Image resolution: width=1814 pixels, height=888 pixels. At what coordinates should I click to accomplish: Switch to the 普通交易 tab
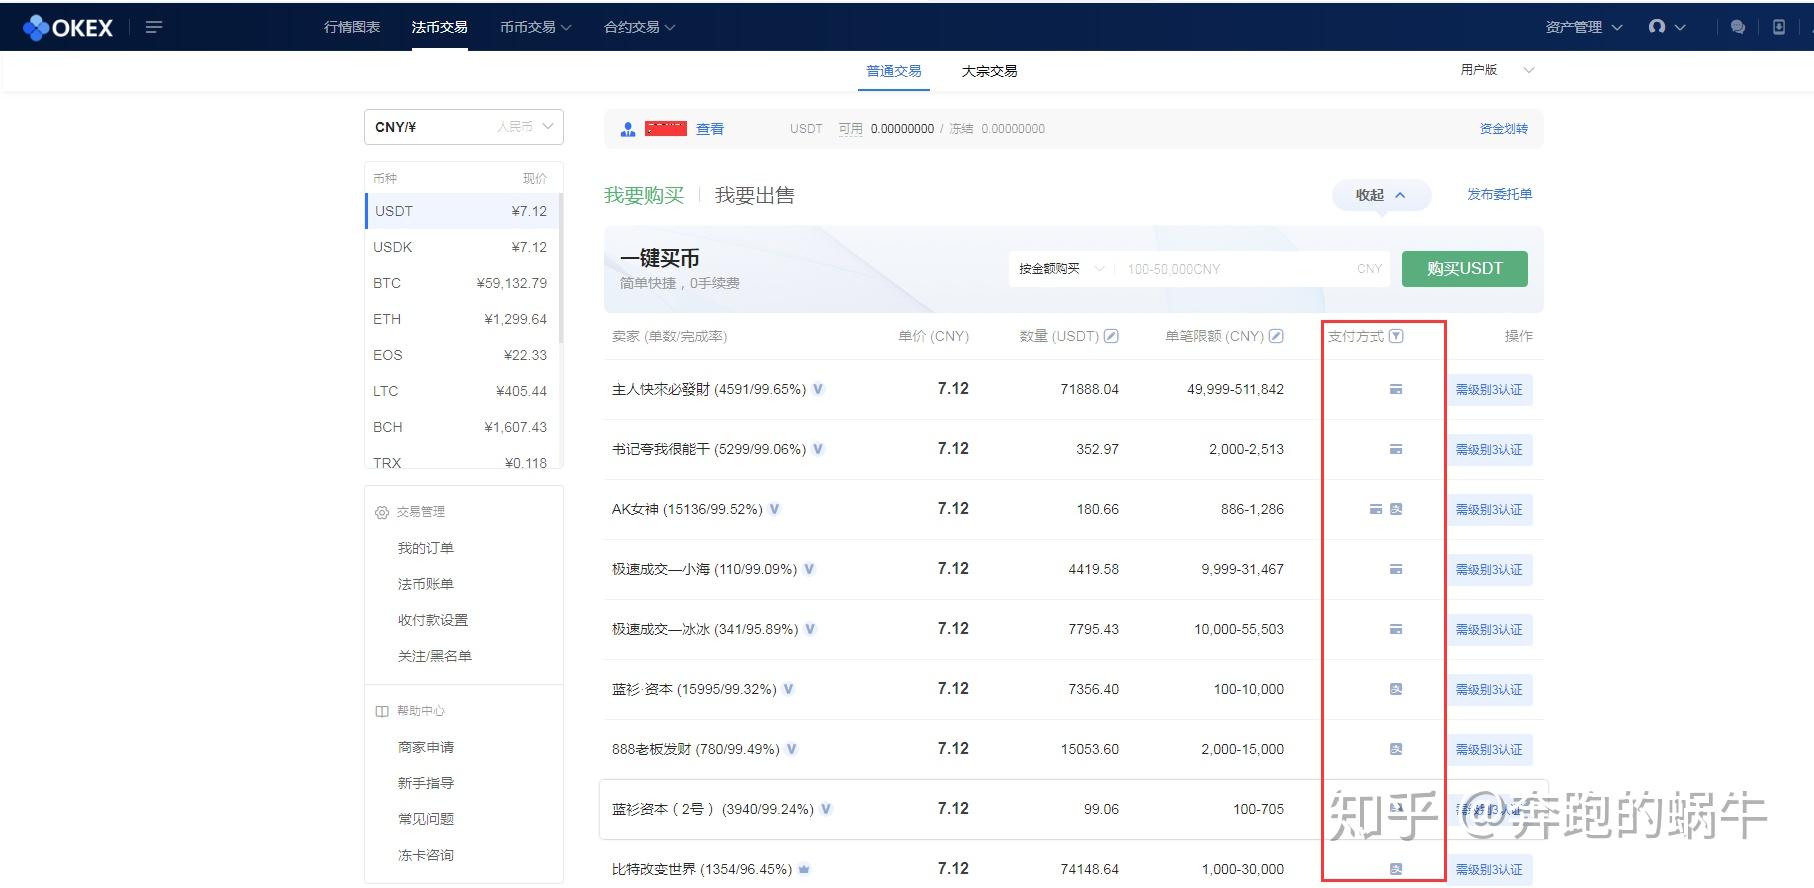coord(894,71)
